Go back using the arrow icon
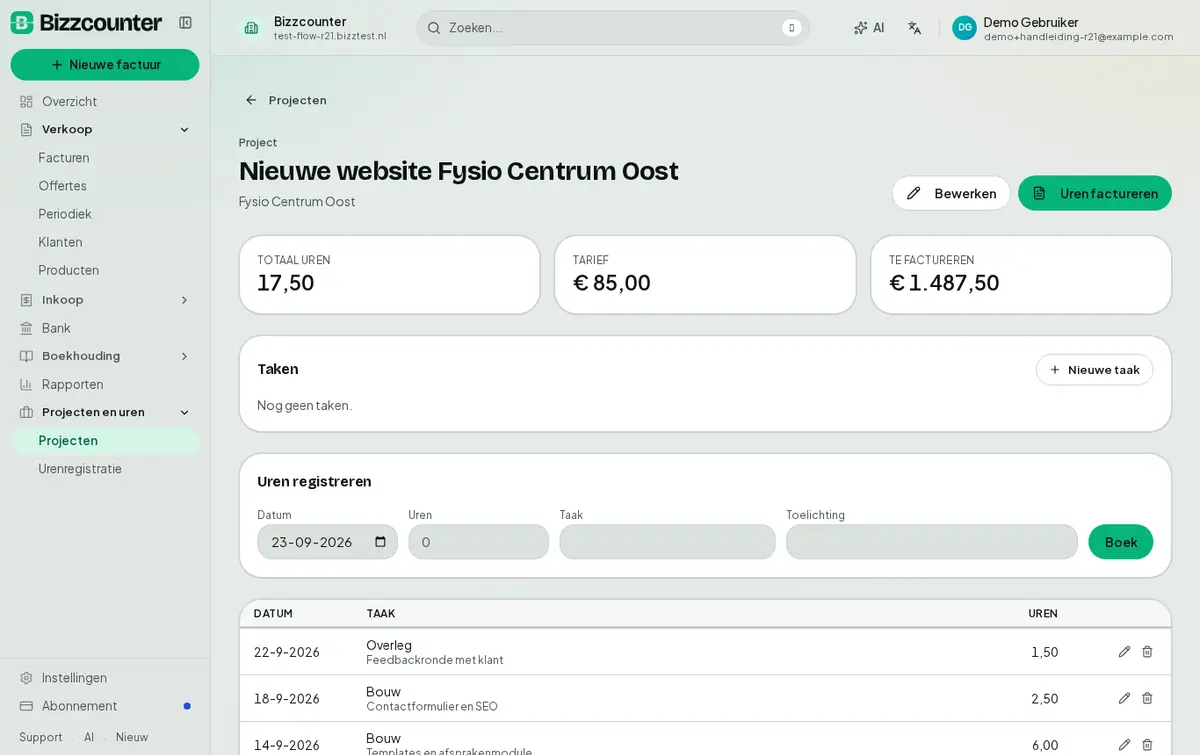The width and height of the screenshot is (1200, 755). [251, 100]
